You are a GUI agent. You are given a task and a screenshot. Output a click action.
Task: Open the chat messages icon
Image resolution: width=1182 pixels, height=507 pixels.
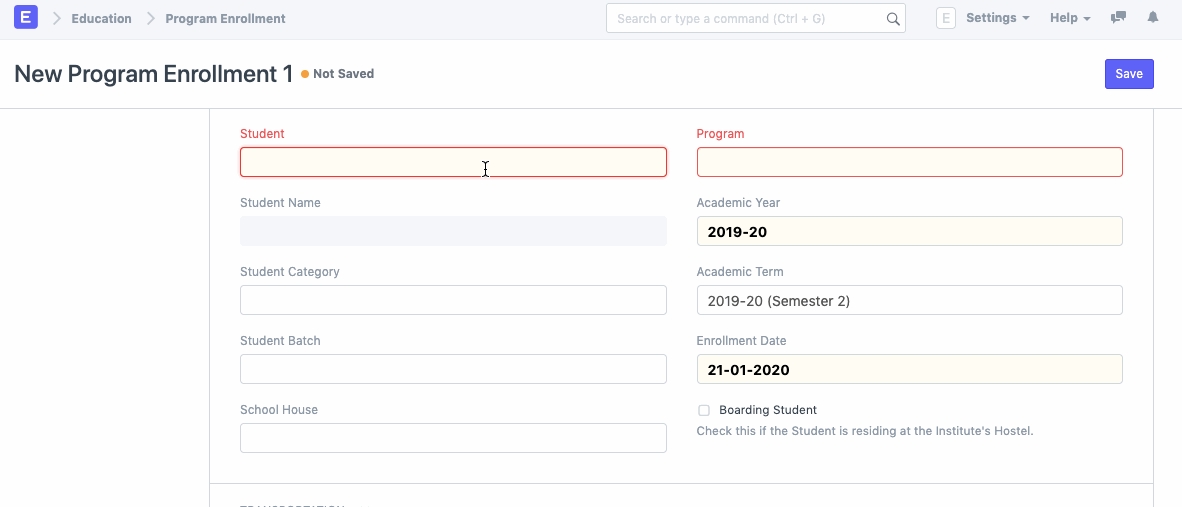coord(1119,18)
